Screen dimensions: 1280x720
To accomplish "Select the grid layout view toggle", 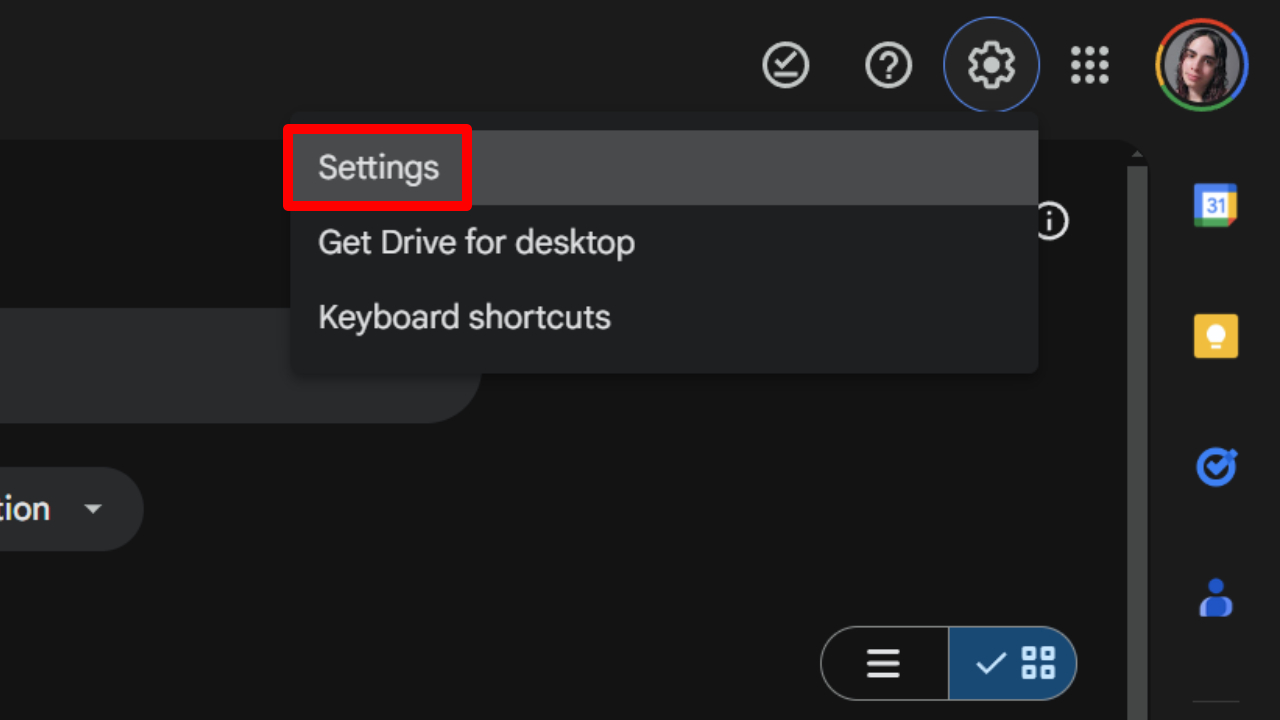I will pyautogui.click(x=1013, y=663).
